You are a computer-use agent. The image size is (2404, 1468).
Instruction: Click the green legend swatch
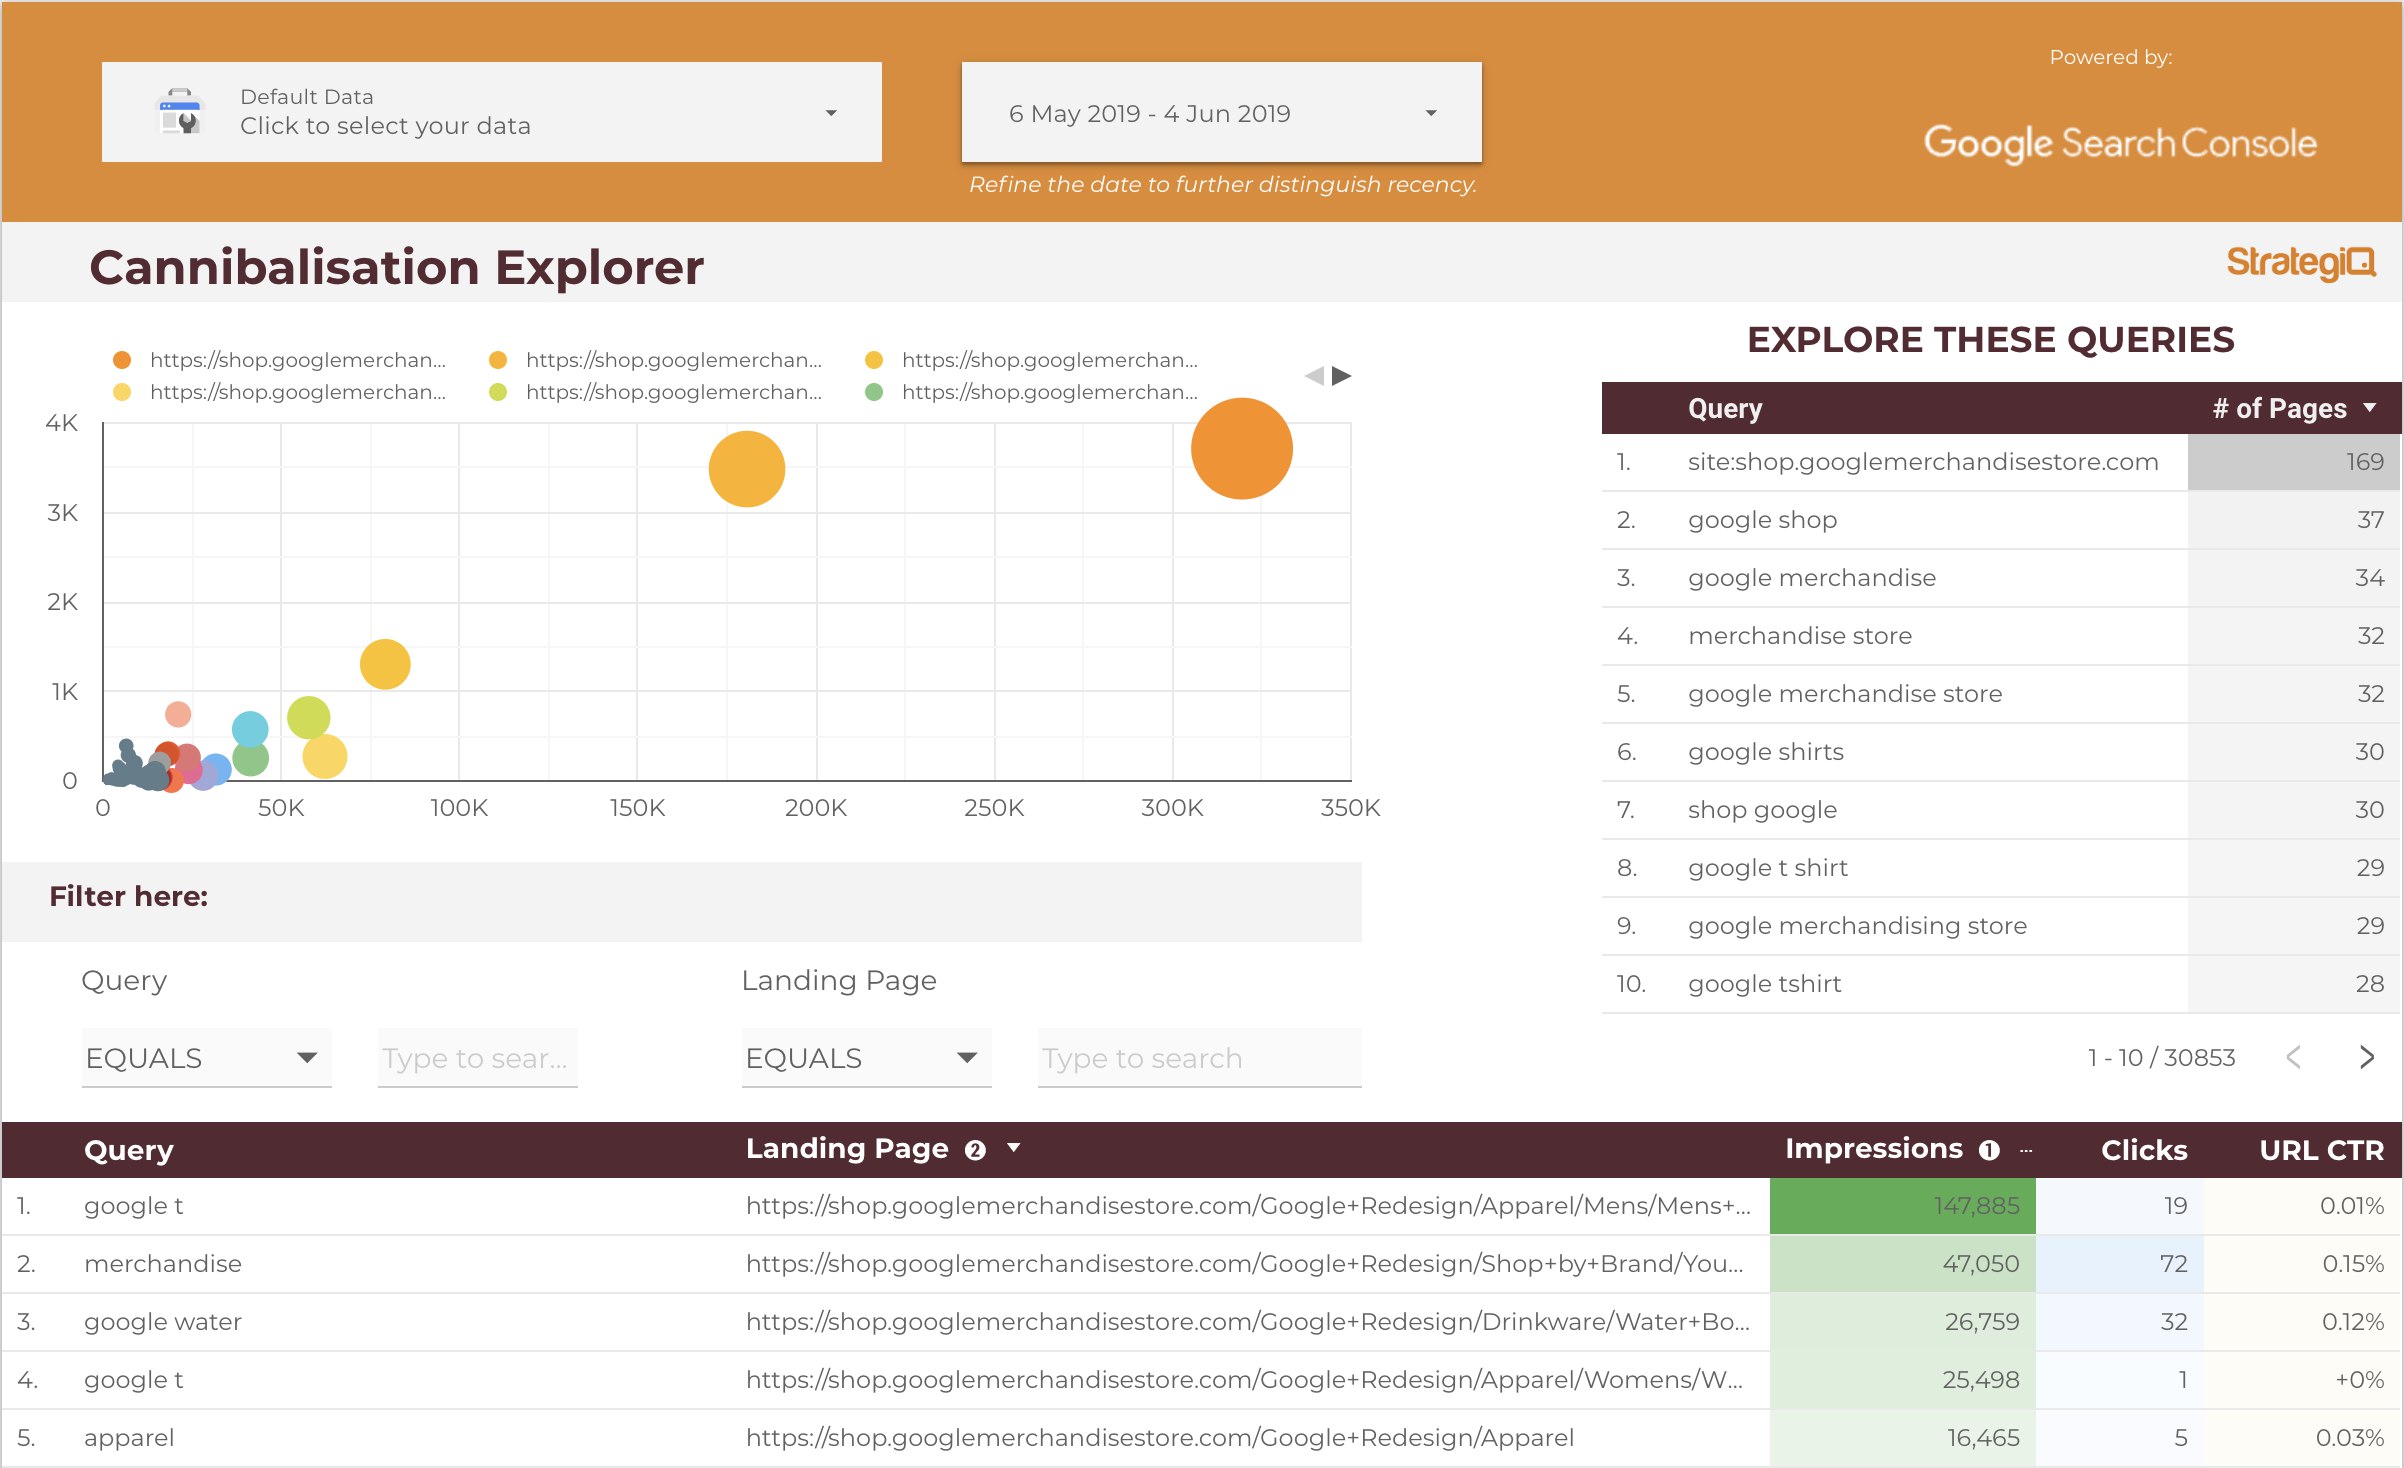click(x=874, y=392)
